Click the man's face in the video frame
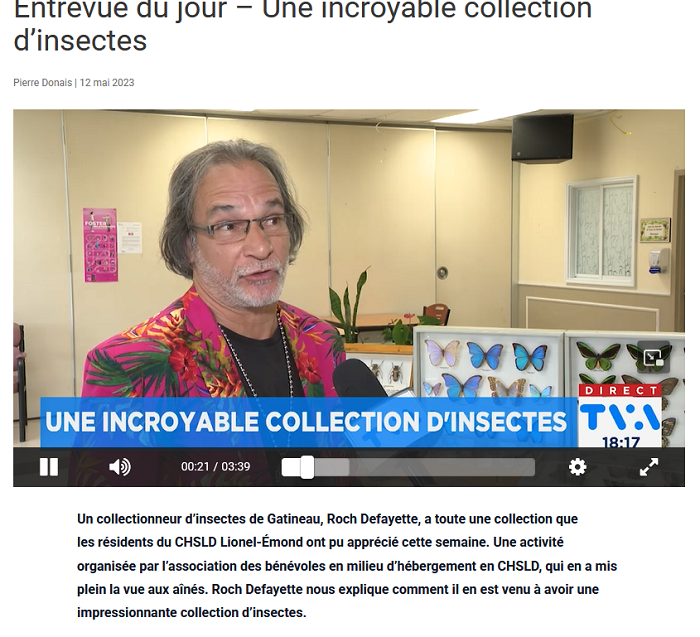This screenshot has height=637, width=700. coord(241,241)
